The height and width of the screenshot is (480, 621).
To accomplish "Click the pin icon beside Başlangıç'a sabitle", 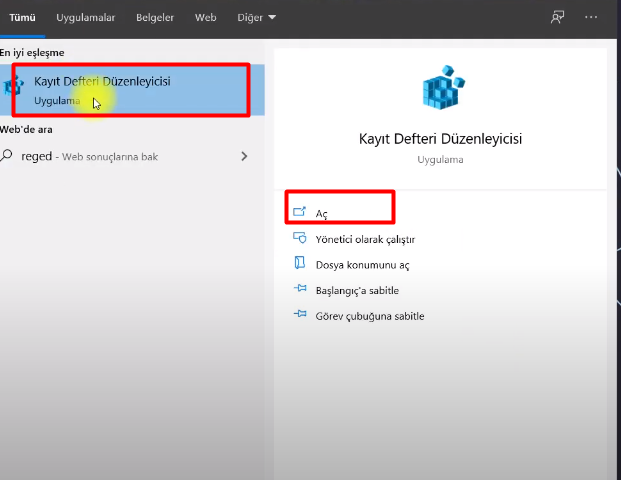I will pos(300,288).
